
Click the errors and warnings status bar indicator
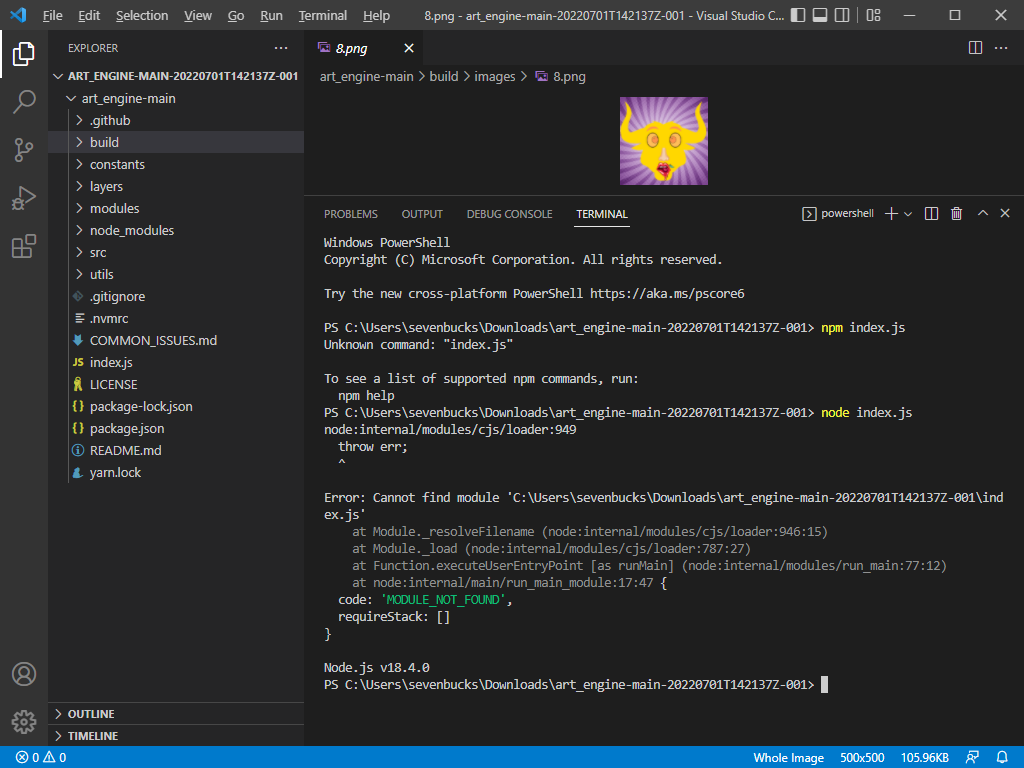pyautogui.click(x=40, y=757)
